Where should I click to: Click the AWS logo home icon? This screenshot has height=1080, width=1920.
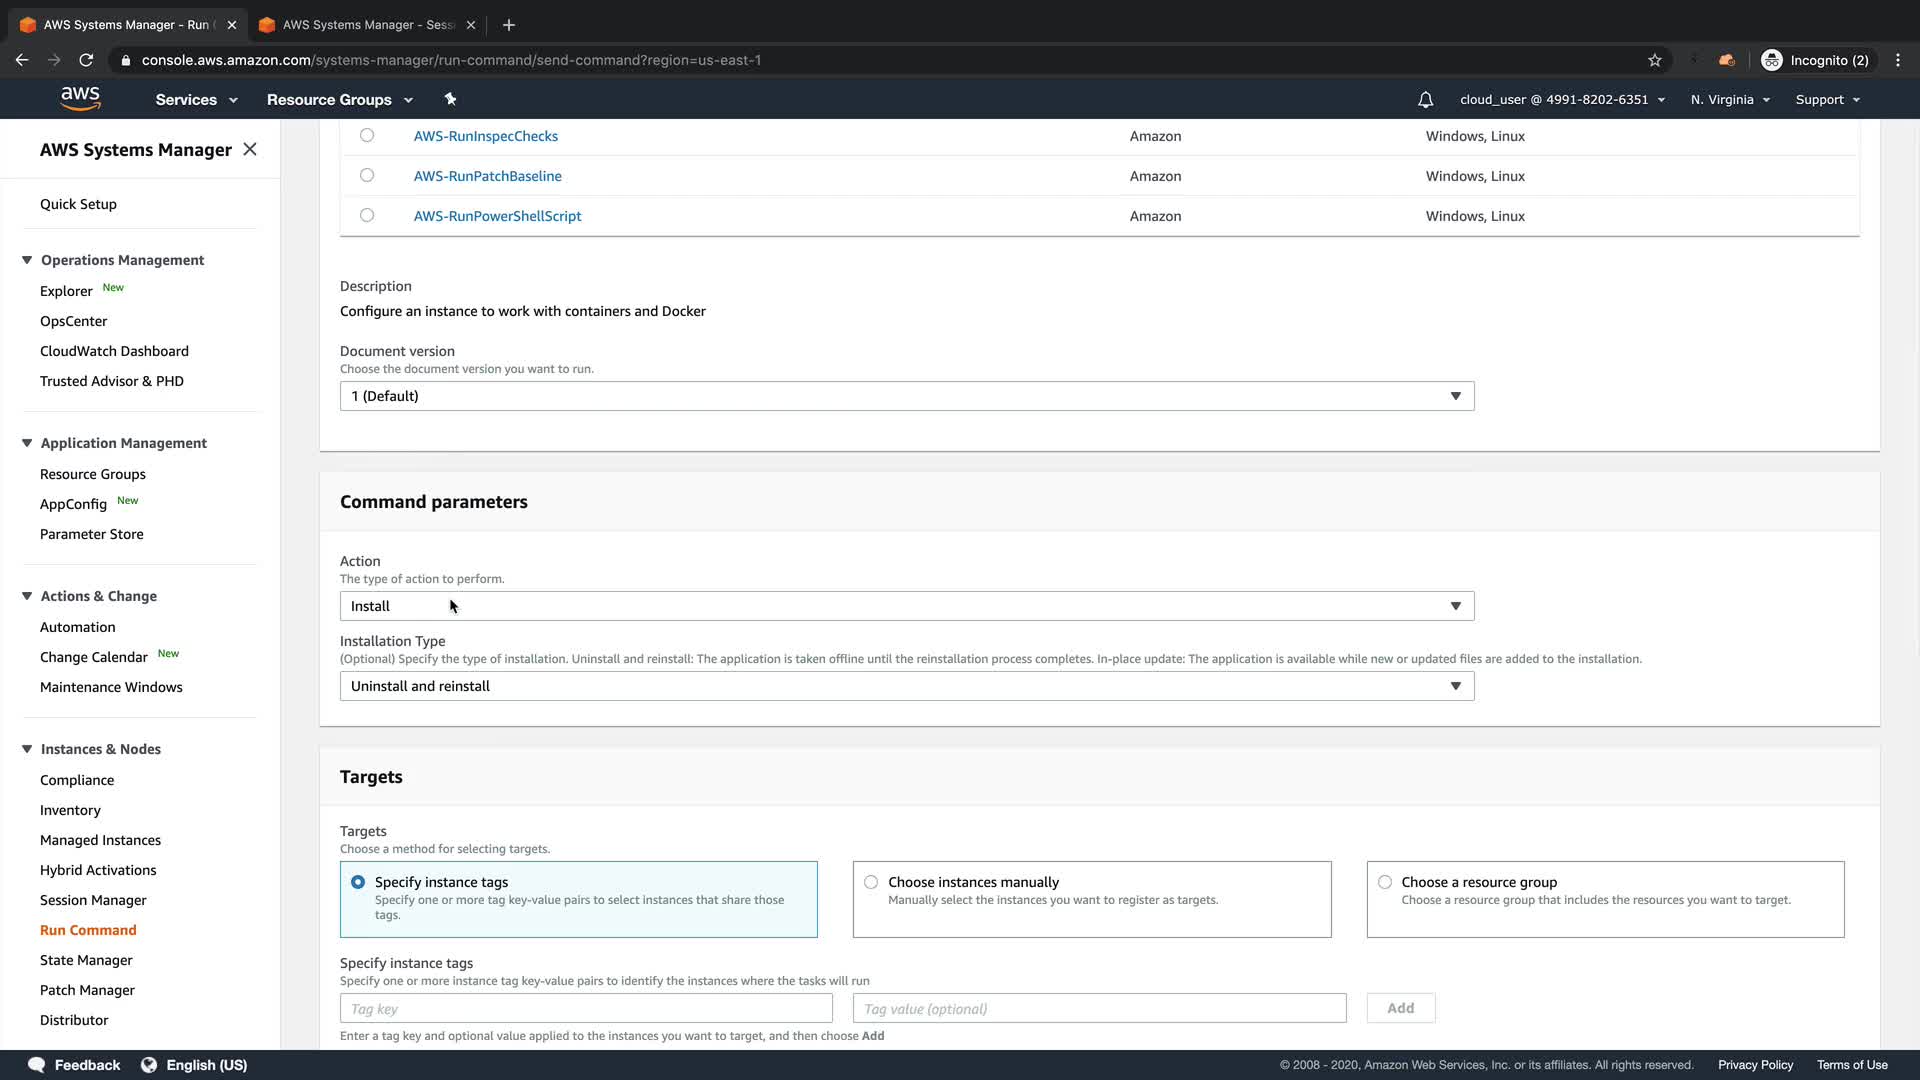[80, 98]
